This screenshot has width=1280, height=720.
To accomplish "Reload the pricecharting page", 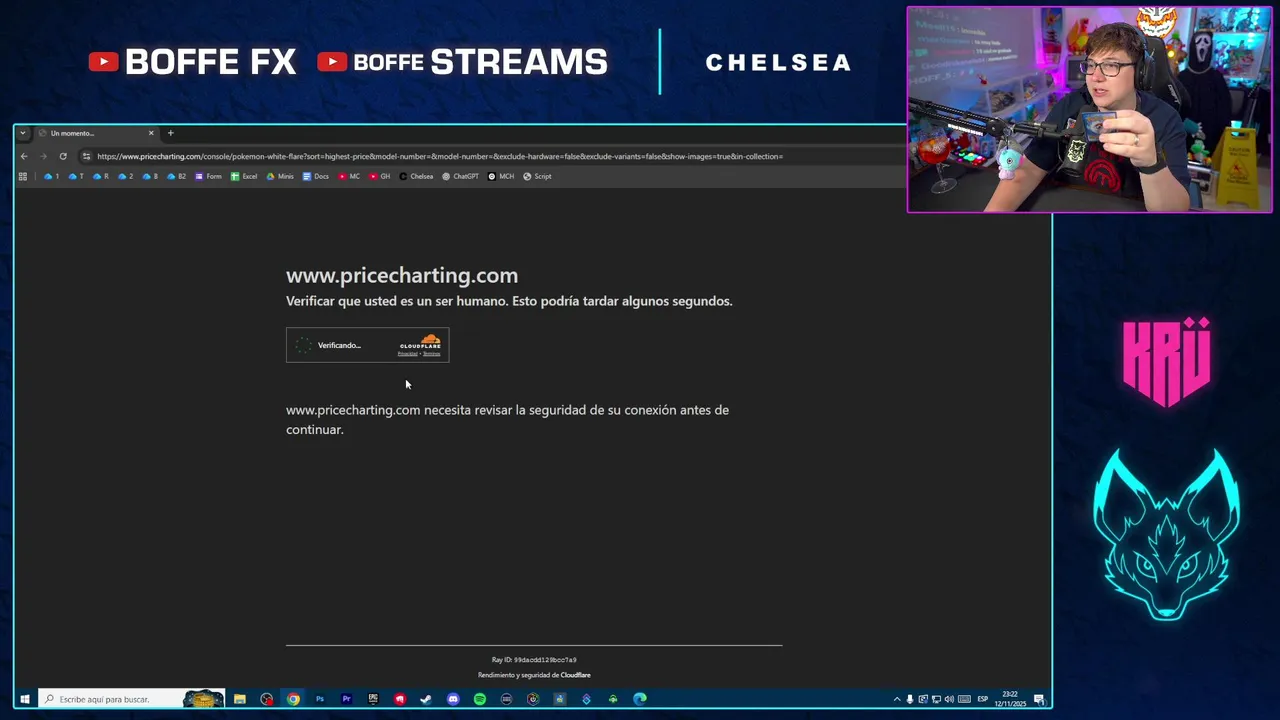I will point(63,156).
